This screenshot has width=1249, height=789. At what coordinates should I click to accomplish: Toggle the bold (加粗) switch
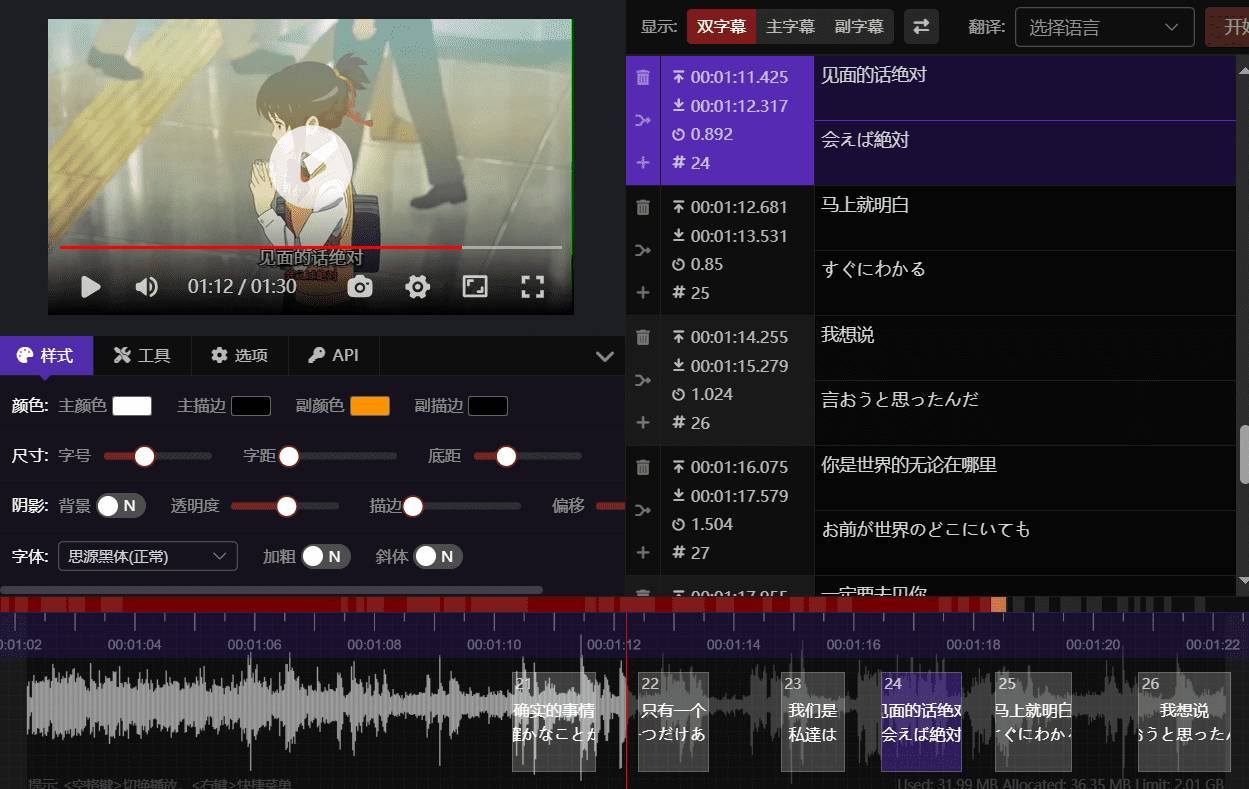tap(326, 556)
